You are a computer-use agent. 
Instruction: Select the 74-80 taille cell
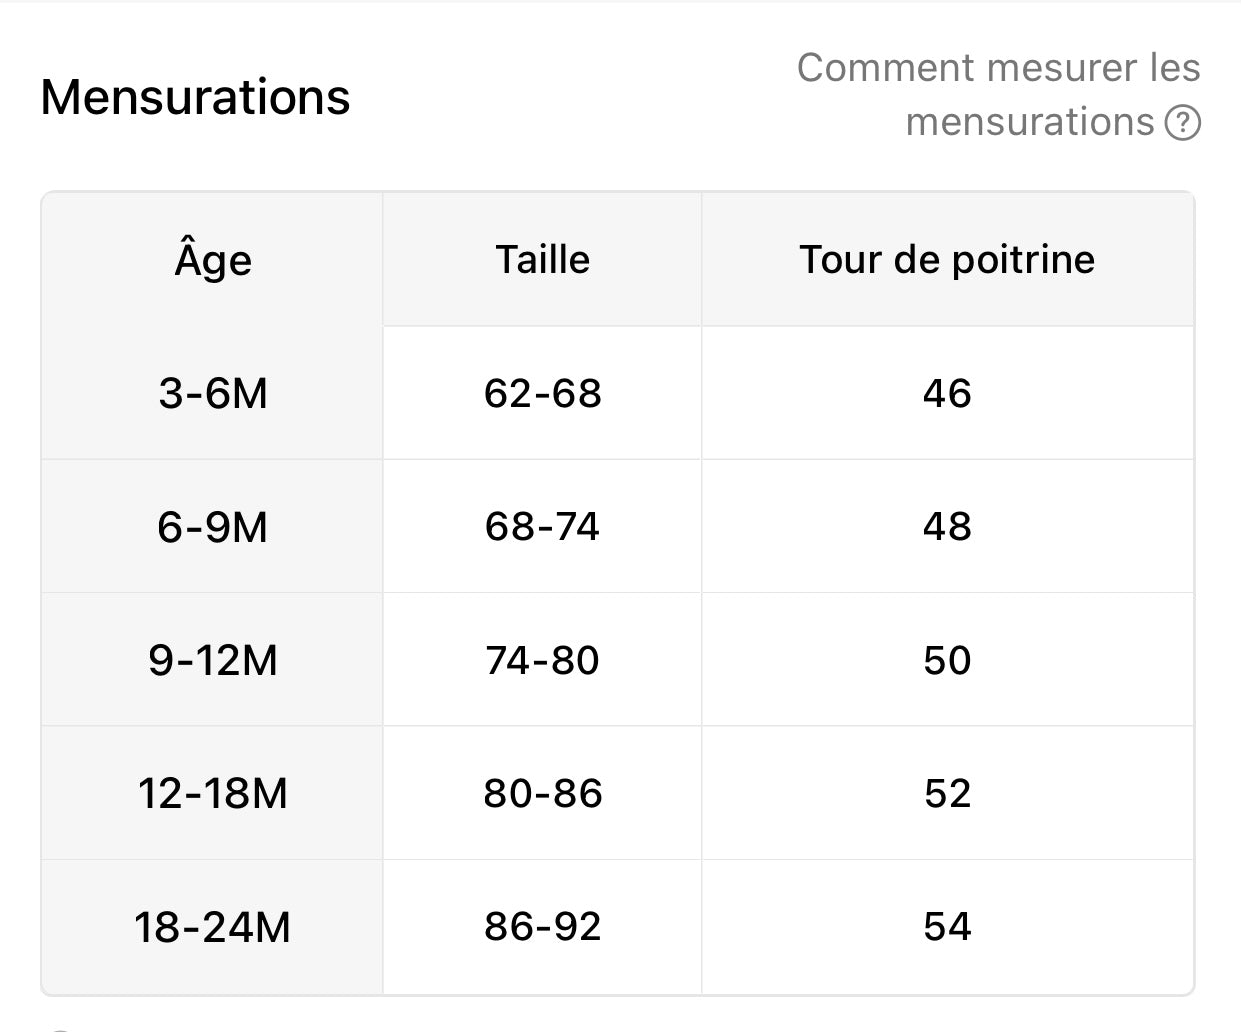click(x=543, y=660)
